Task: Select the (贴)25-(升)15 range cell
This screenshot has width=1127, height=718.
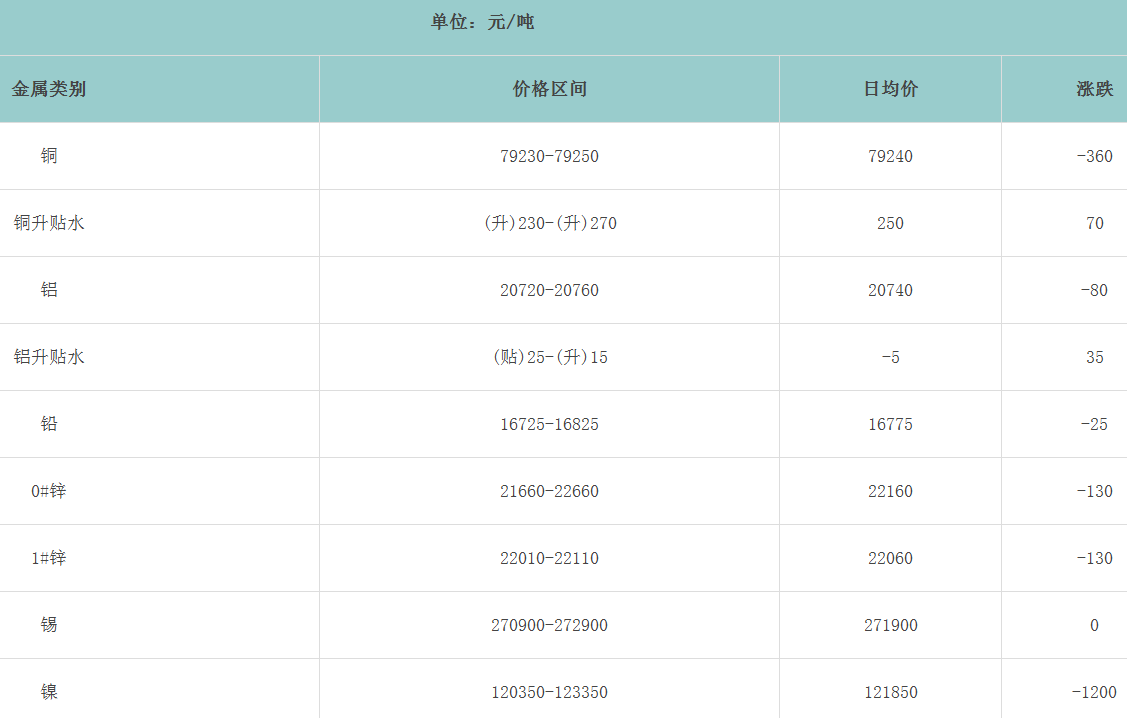Action: coord(549,357)
